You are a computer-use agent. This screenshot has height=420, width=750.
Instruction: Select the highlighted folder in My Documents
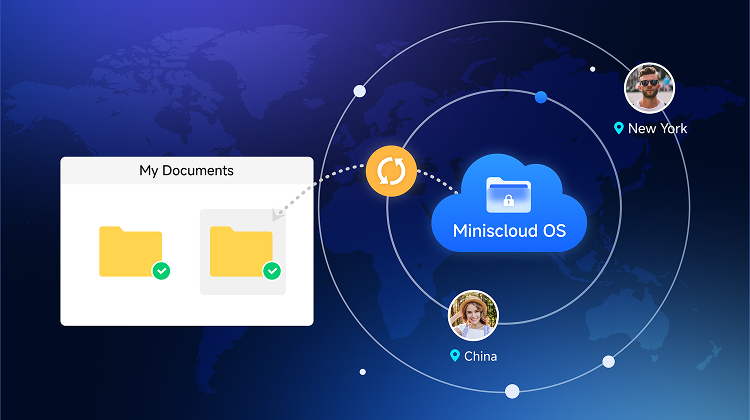tap(242, 252)
